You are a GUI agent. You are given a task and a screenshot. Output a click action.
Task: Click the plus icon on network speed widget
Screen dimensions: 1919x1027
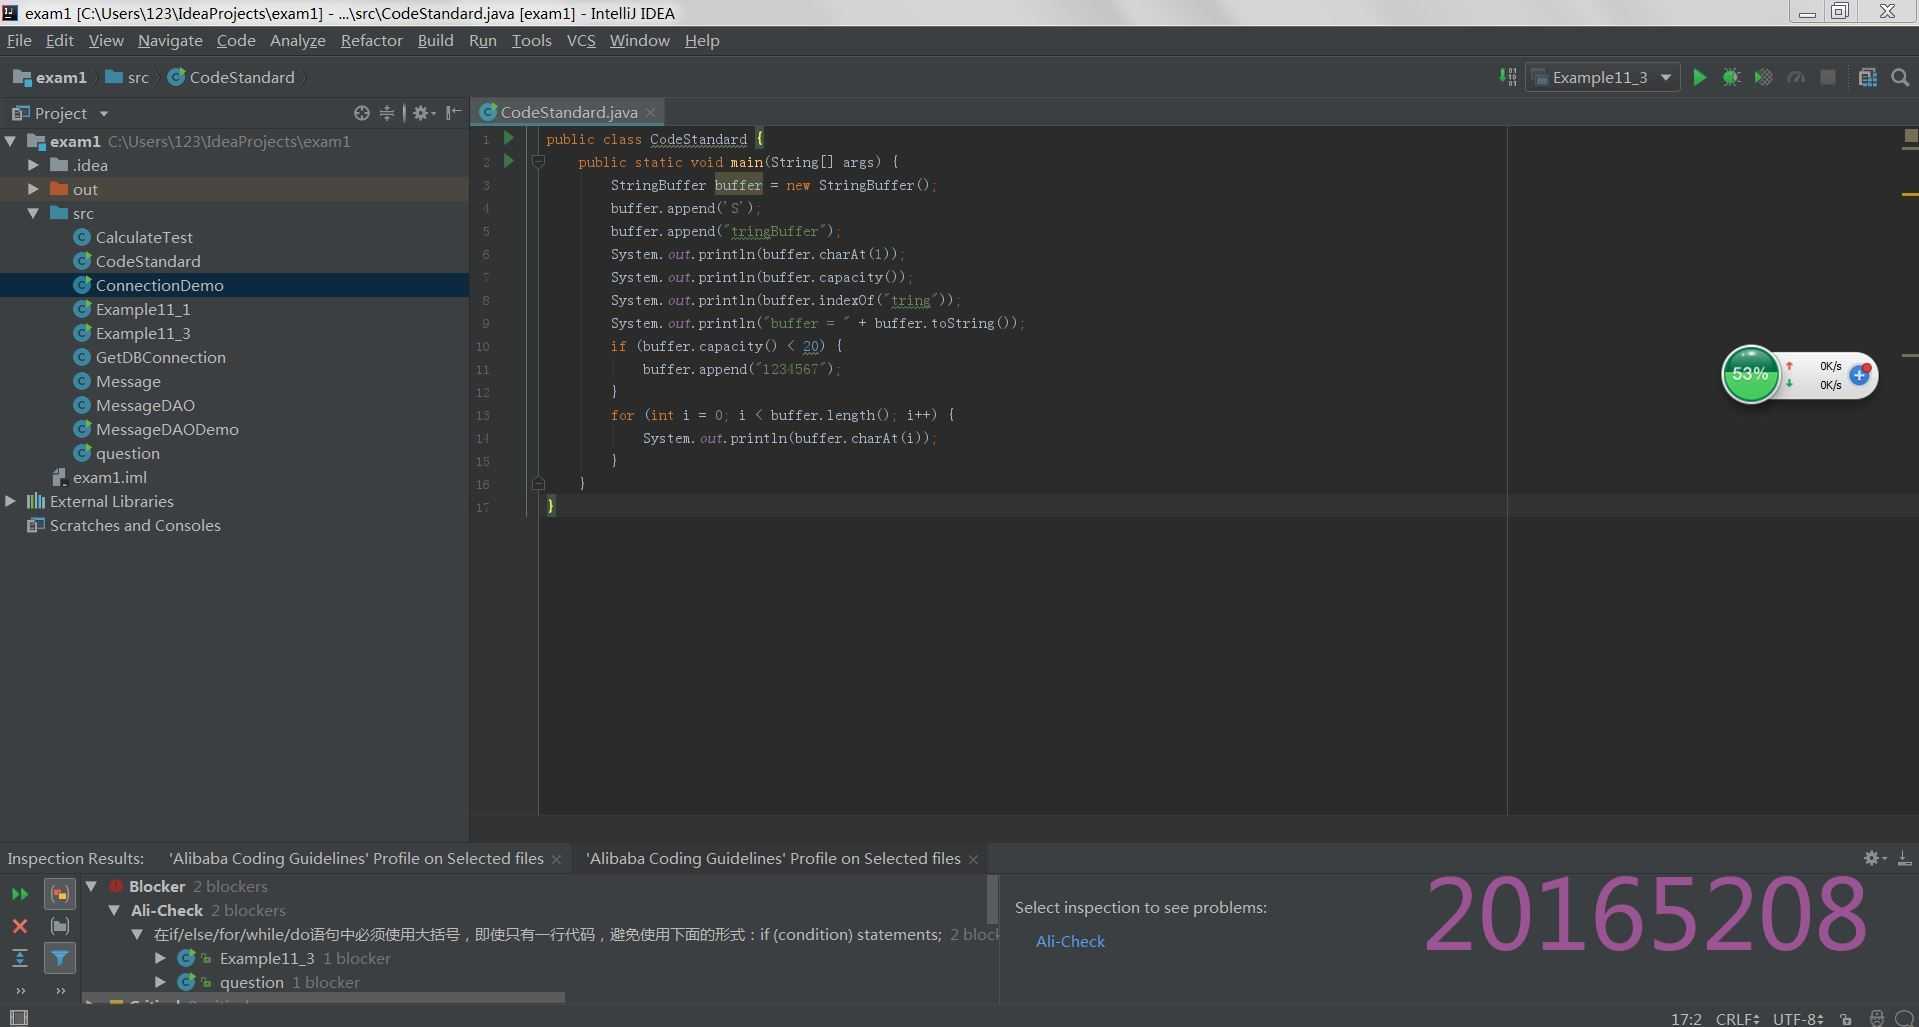pos(1859,375)
